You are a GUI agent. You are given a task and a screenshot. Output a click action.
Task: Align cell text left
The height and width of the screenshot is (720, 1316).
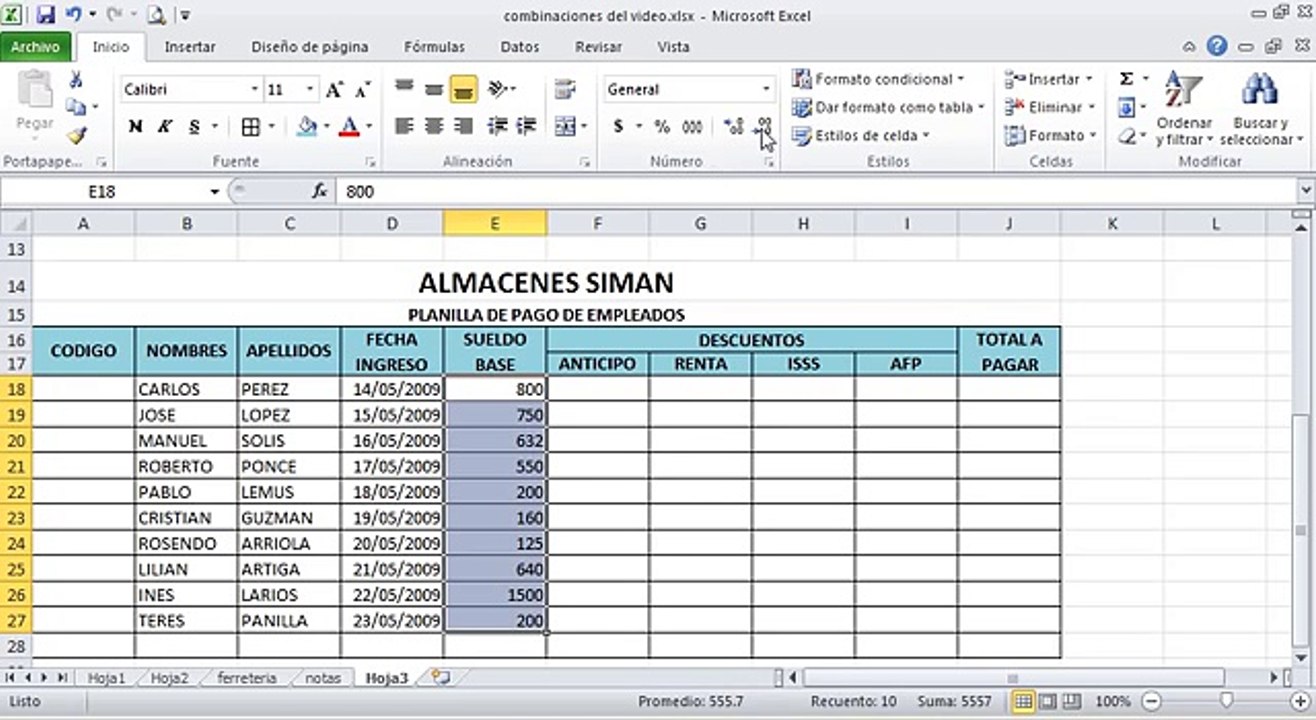tap(404, 127)
